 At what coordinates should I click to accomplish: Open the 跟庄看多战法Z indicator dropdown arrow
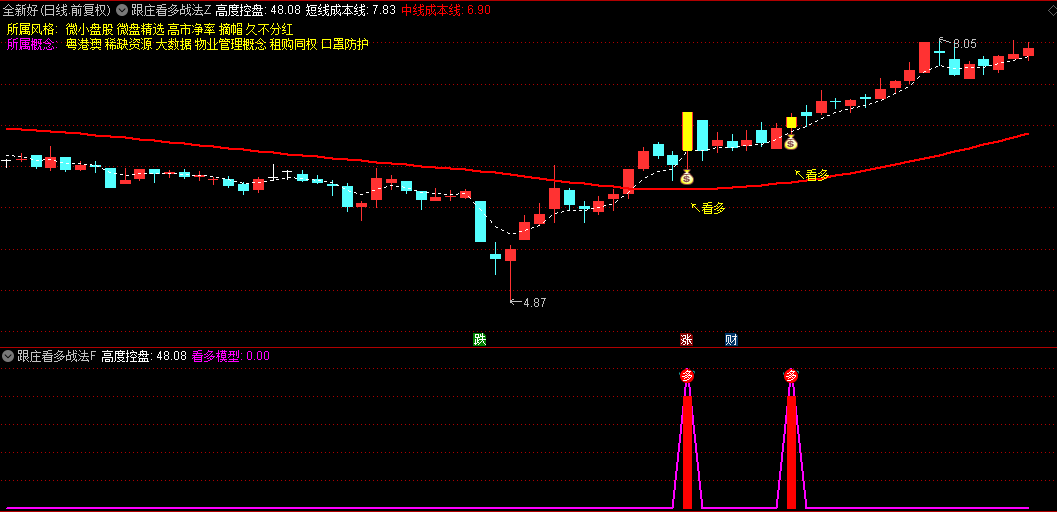point(121,10)
